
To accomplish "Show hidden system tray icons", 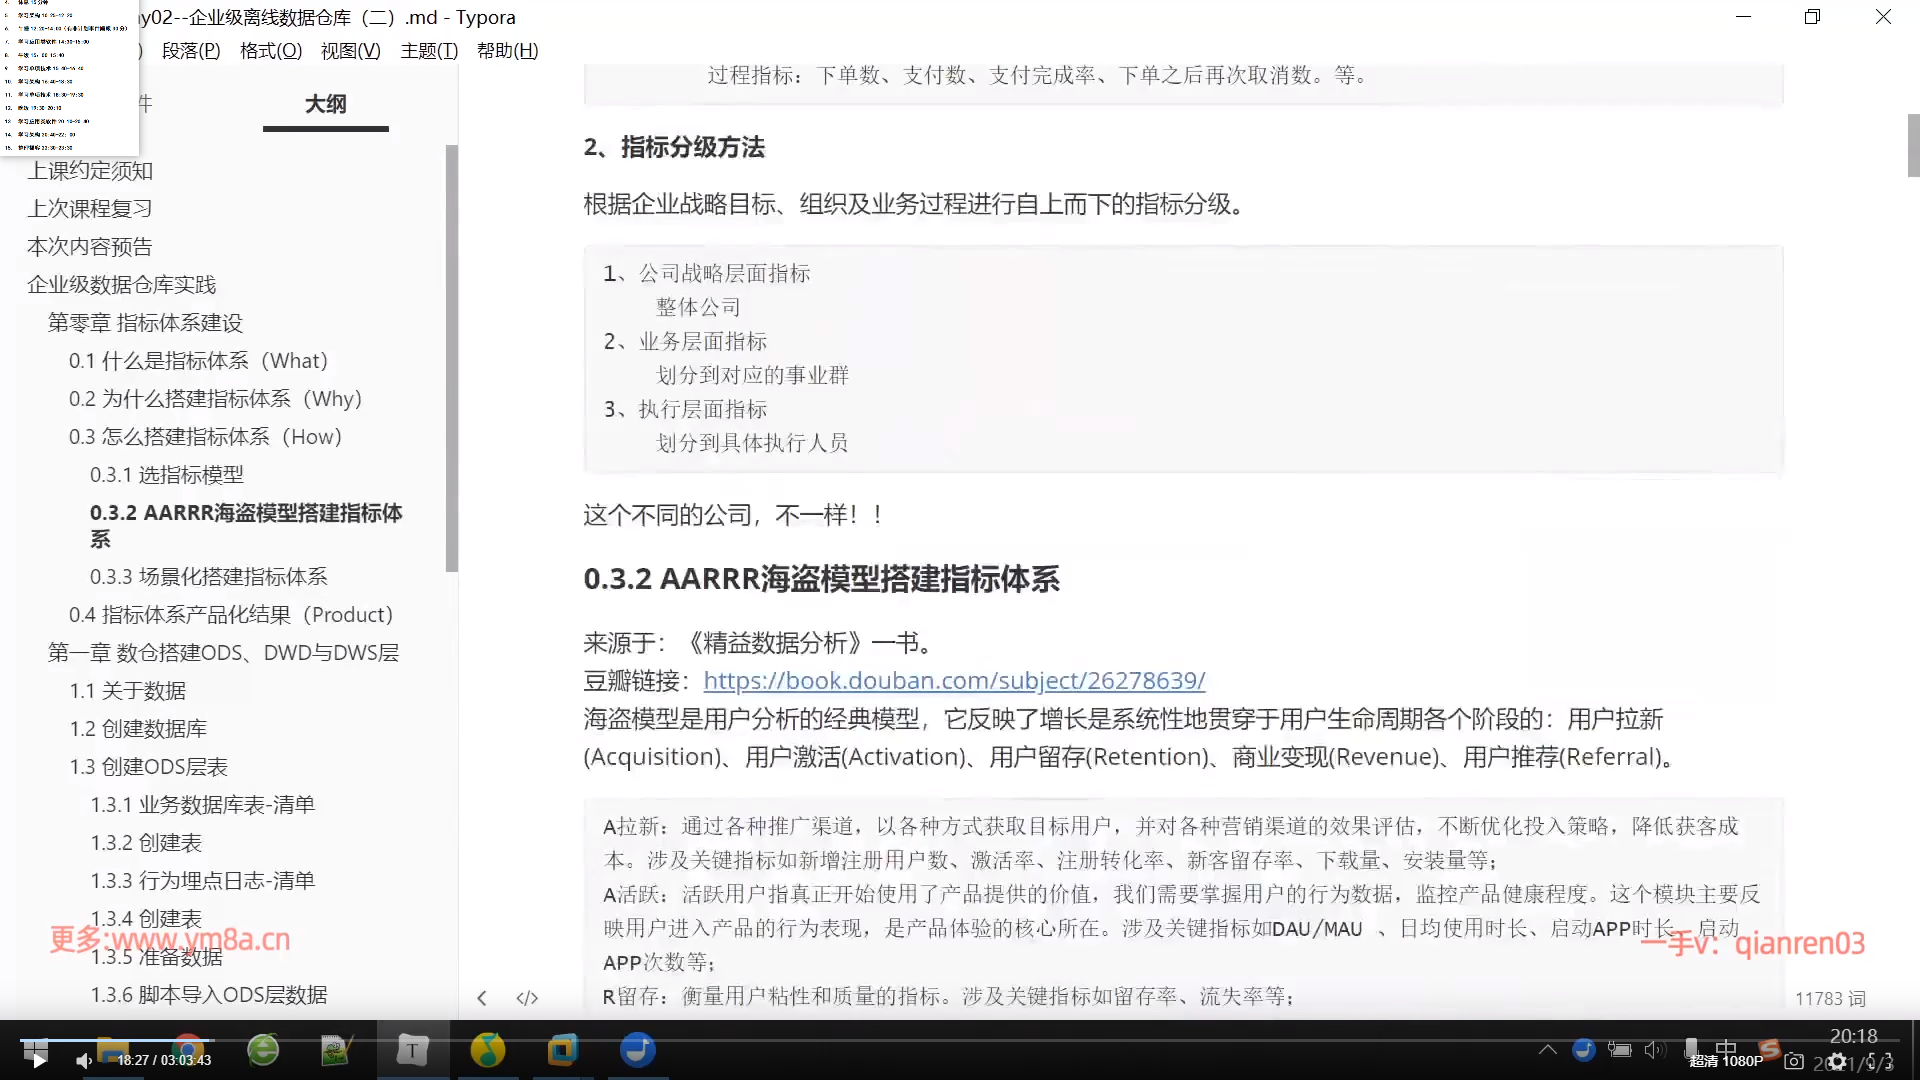I will 1547,1049.
